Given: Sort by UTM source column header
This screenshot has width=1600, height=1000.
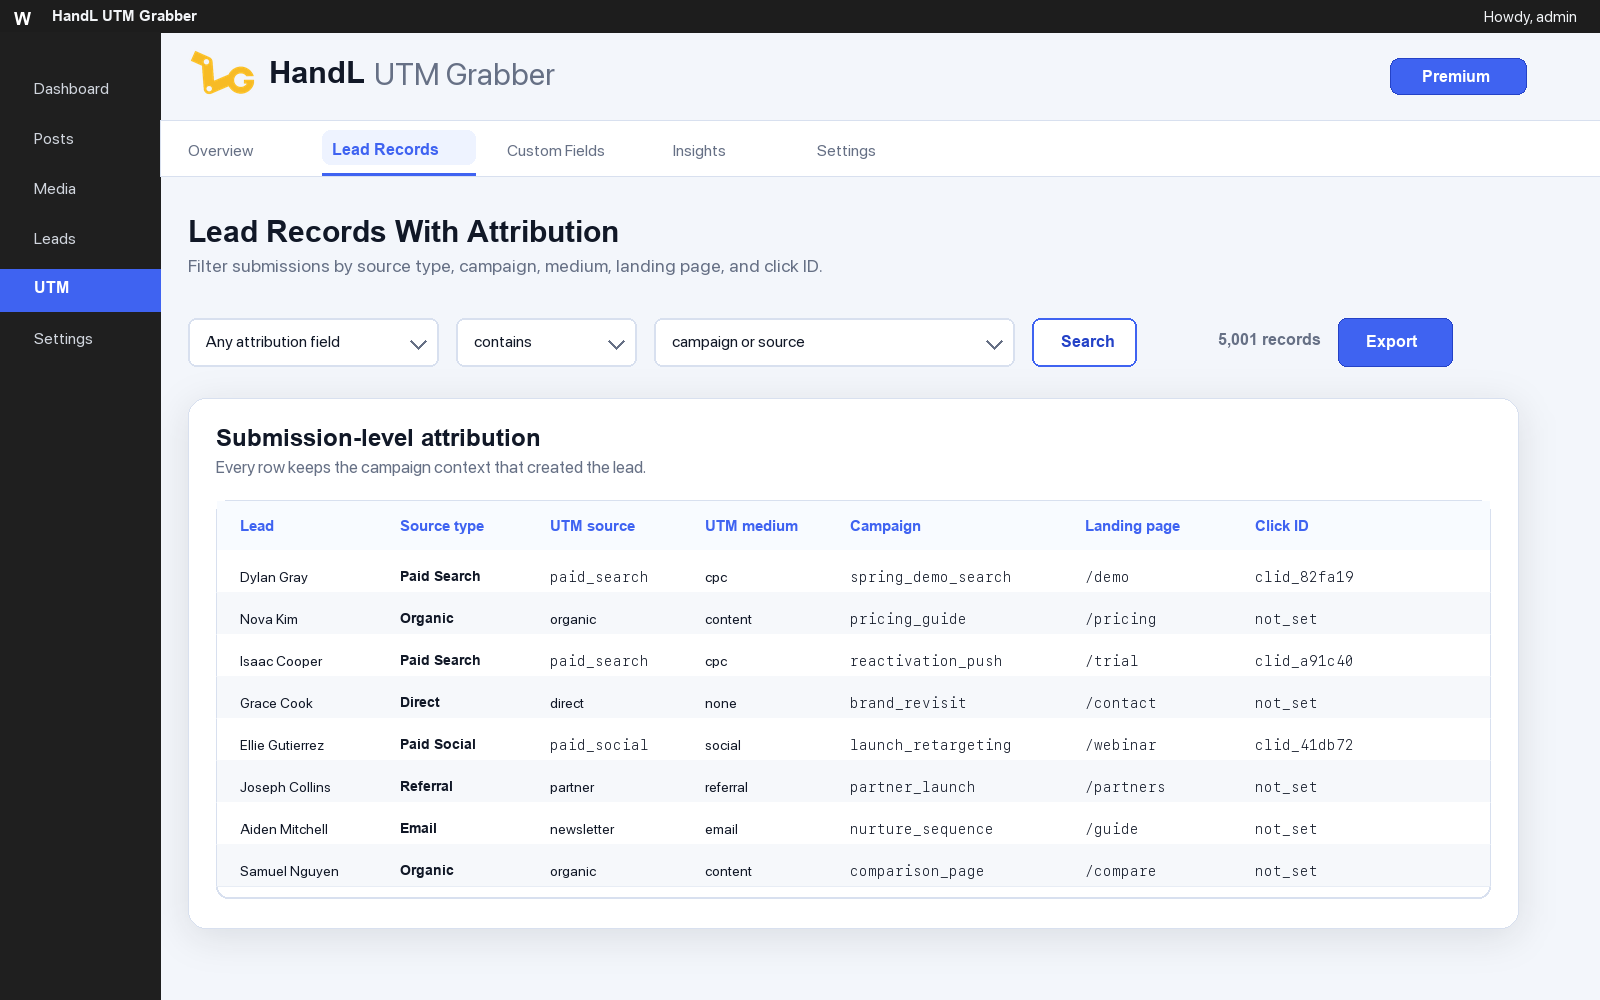Looking at the screenshot, I should 592,526.
